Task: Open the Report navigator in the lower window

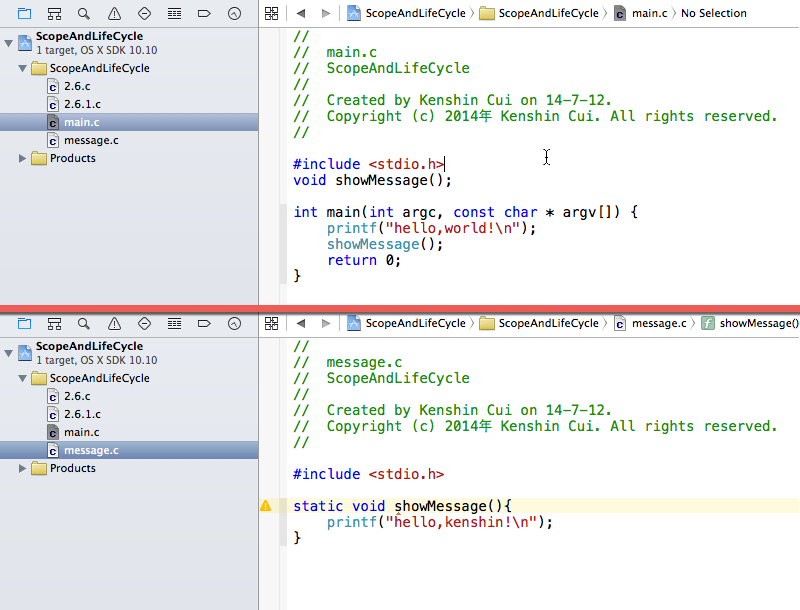Action: tap(234, 323)
